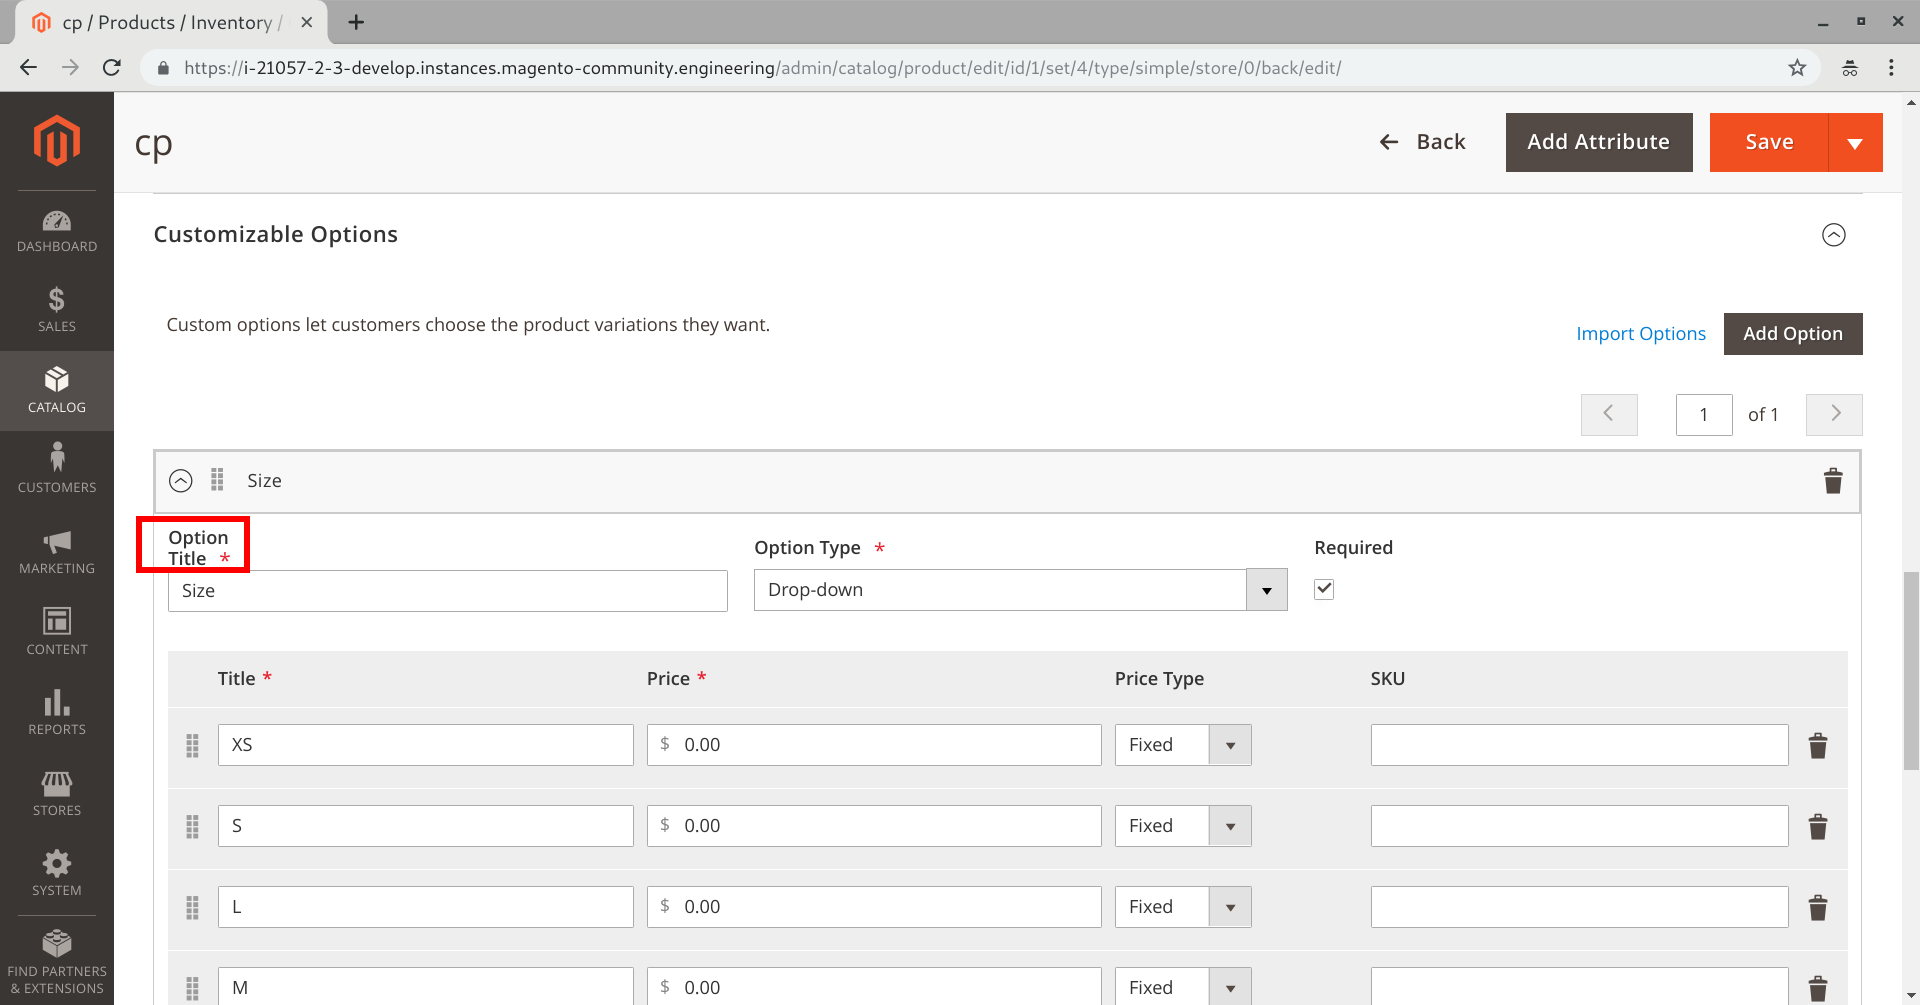Open the Import Options link
The height and width of the screenshot is (1005, 1920).
coord(1641,333)
